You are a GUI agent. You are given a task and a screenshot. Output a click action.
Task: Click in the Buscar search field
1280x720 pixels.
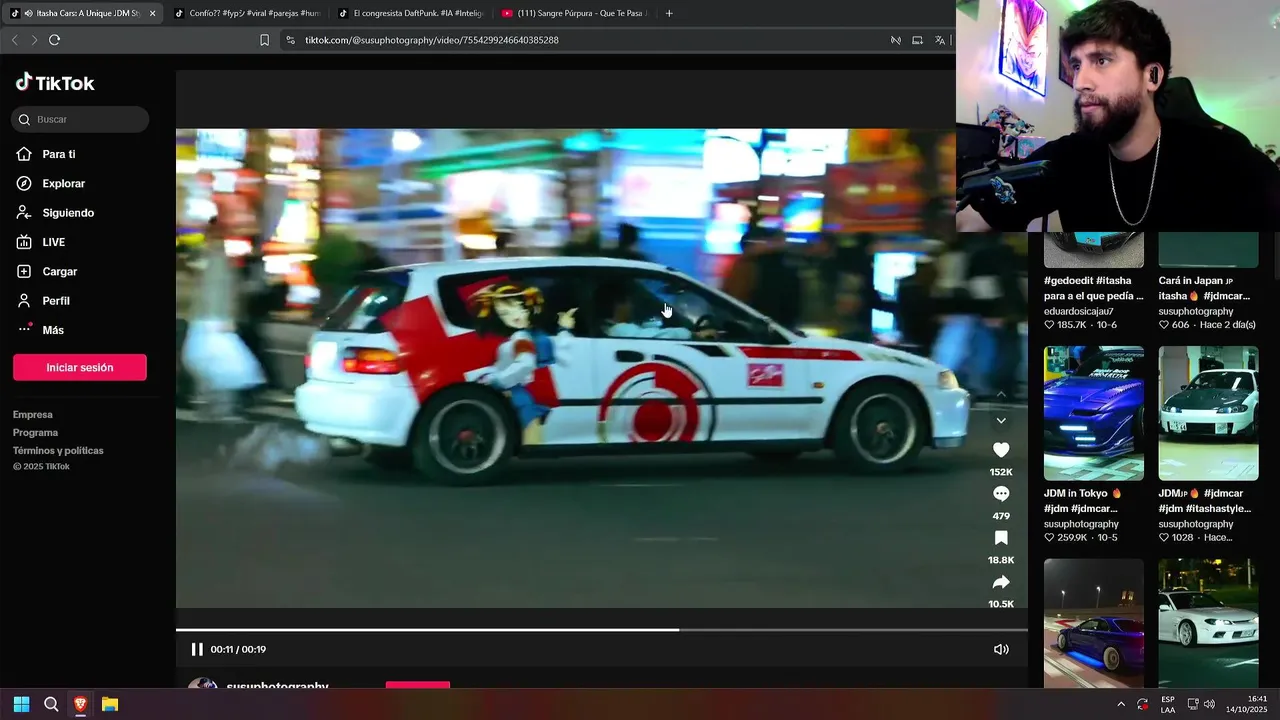80,119
